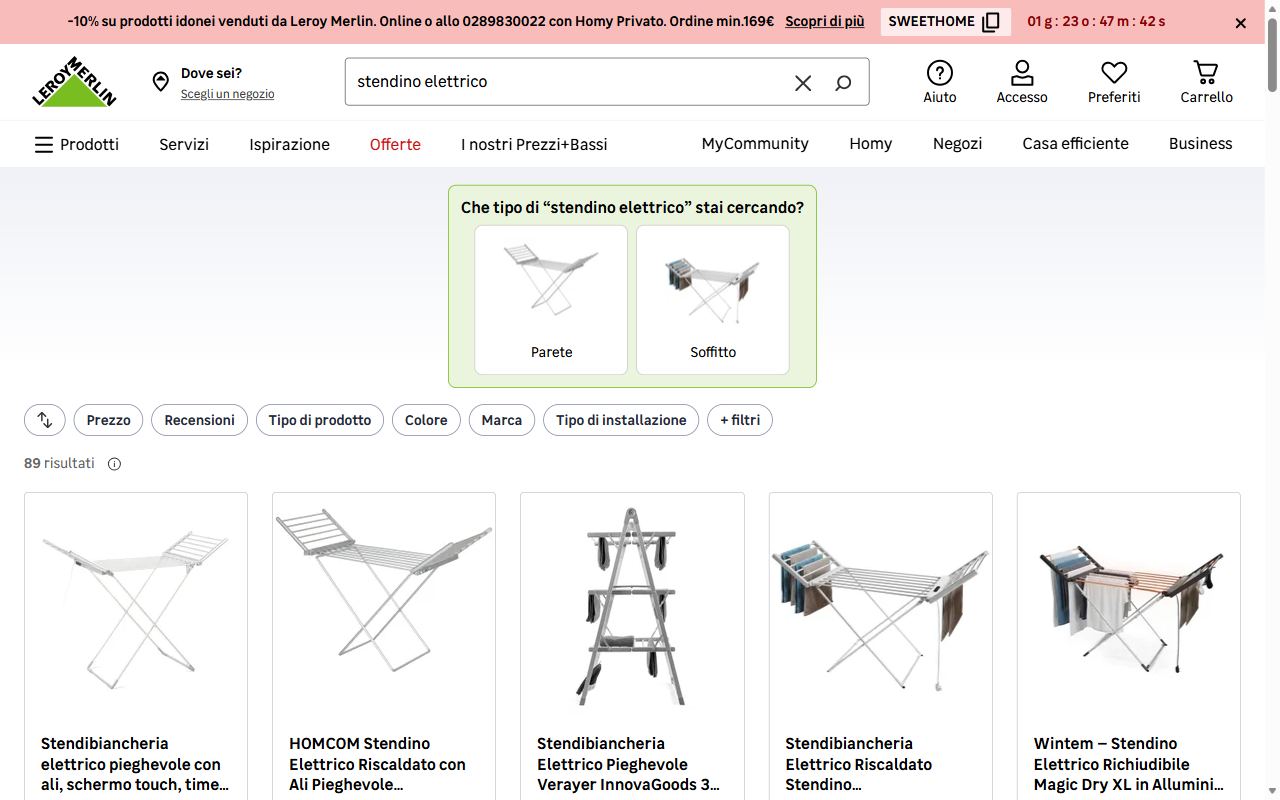1280x800 pixels.
Task: Click the location pin icon
Action: [x=161, y=82]
